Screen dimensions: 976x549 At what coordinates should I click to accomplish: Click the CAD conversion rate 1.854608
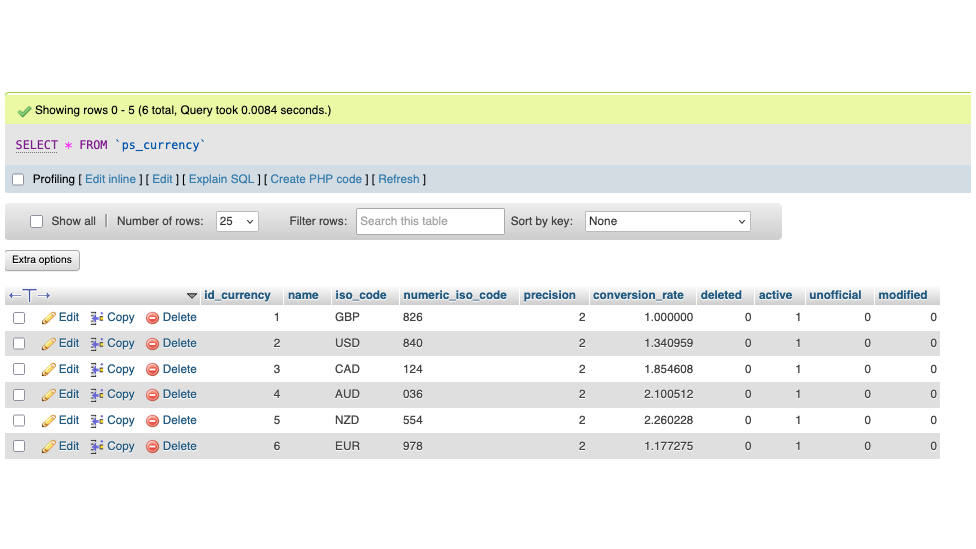669,370
